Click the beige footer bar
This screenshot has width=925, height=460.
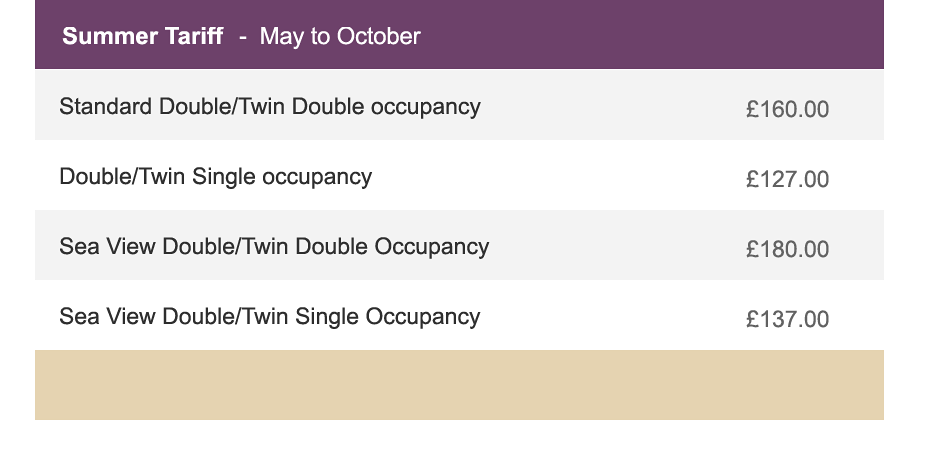[459, 385]
